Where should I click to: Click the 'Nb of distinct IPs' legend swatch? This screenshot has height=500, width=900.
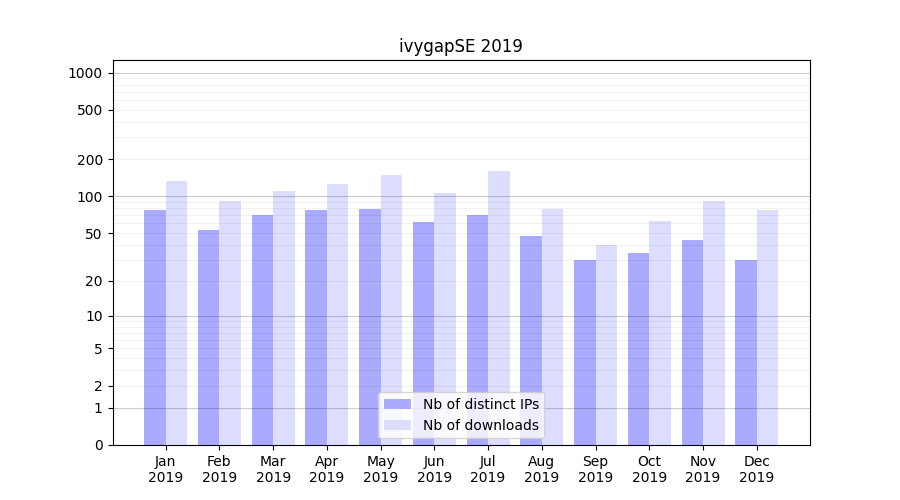click(397, 404)
